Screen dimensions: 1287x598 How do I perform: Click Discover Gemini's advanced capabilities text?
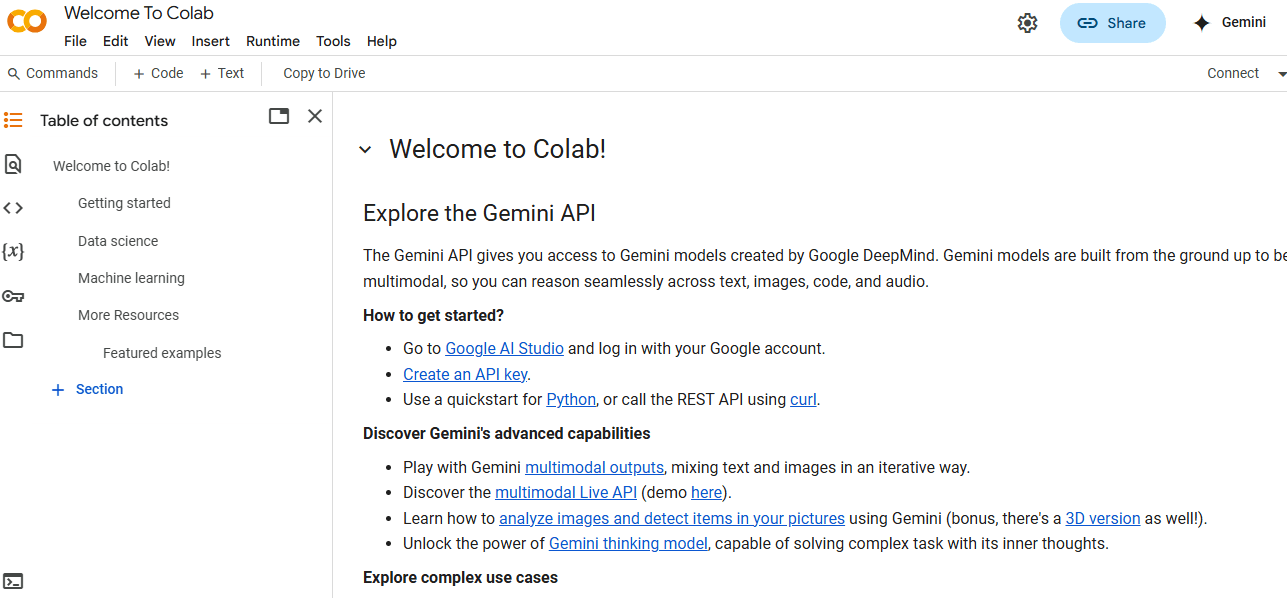click(x=507, y=433)
